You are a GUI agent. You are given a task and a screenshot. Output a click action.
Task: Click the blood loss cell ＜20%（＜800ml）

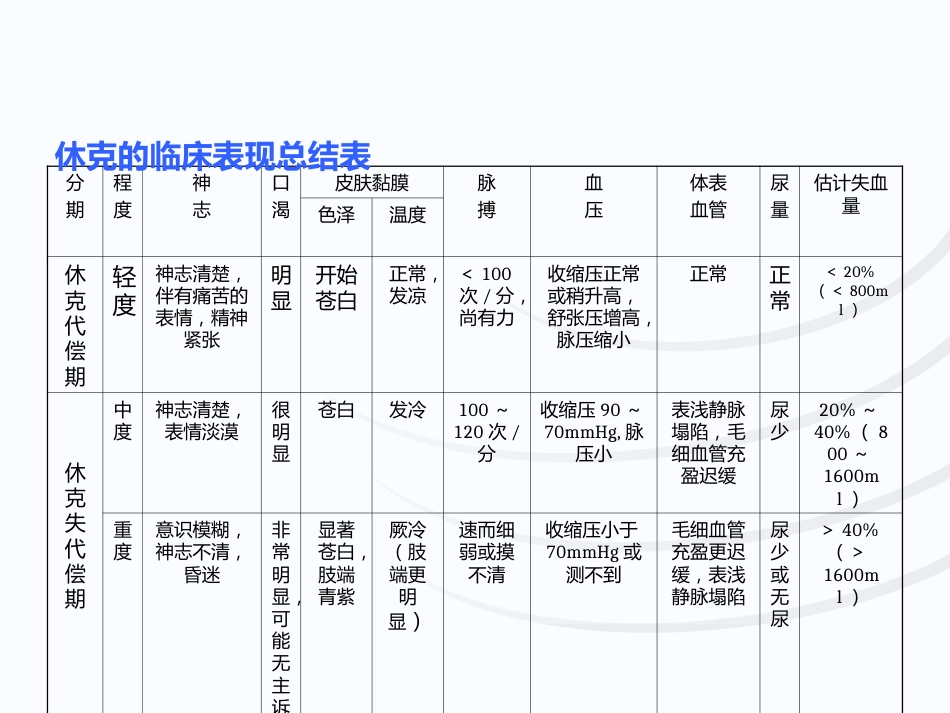[851, 325]
